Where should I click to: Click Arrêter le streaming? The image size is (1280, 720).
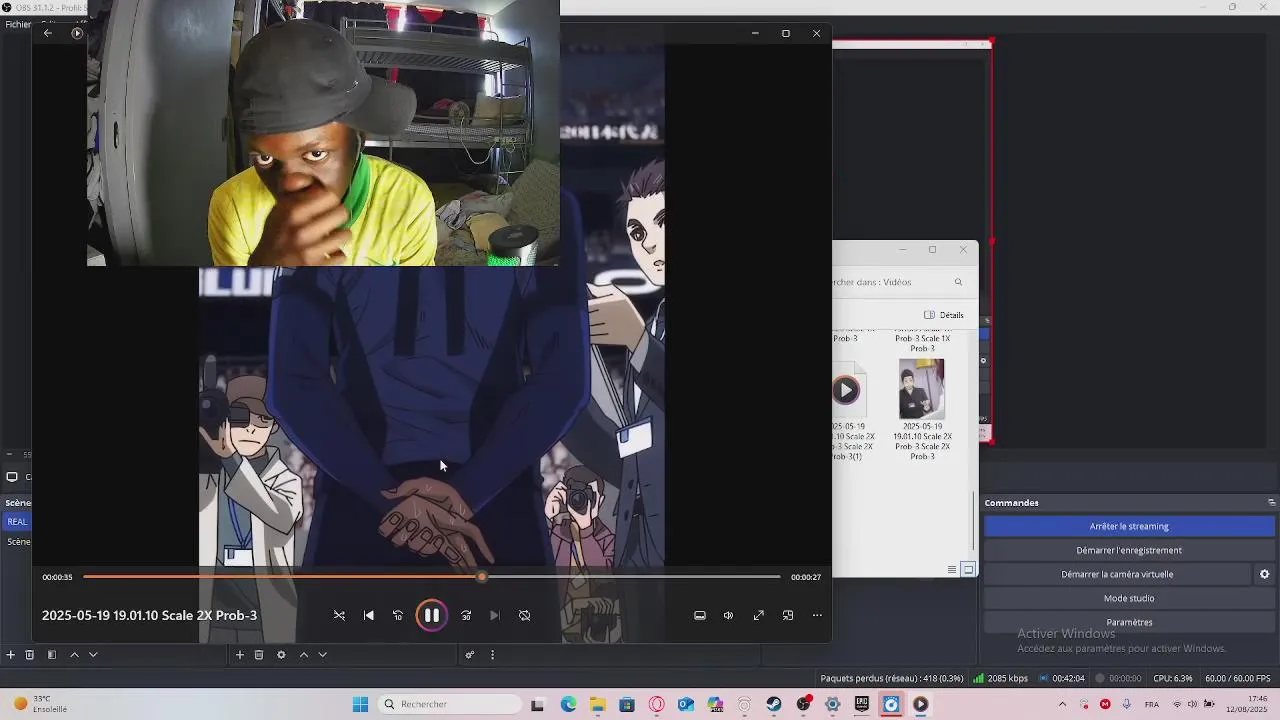(x=1129, y=526)
